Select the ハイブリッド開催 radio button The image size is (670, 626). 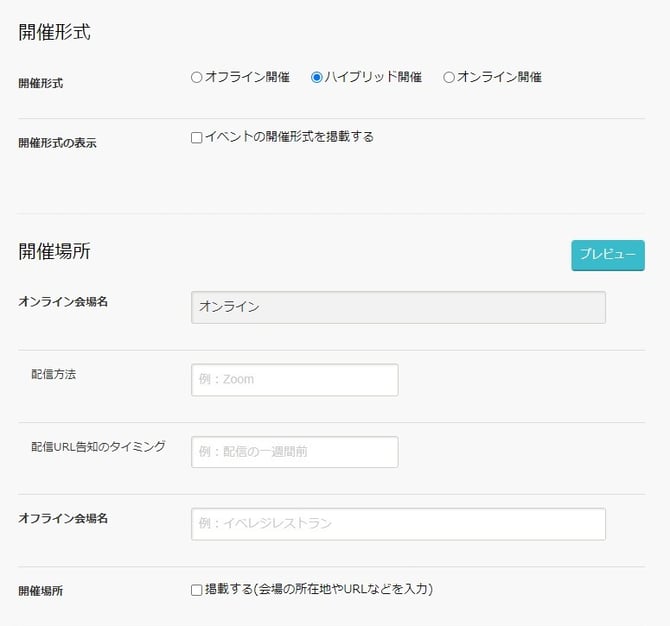[317, 77]
